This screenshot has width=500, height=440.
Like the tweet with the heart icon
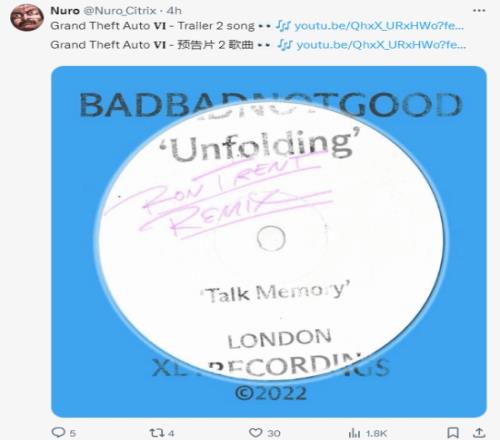[256, 433]
